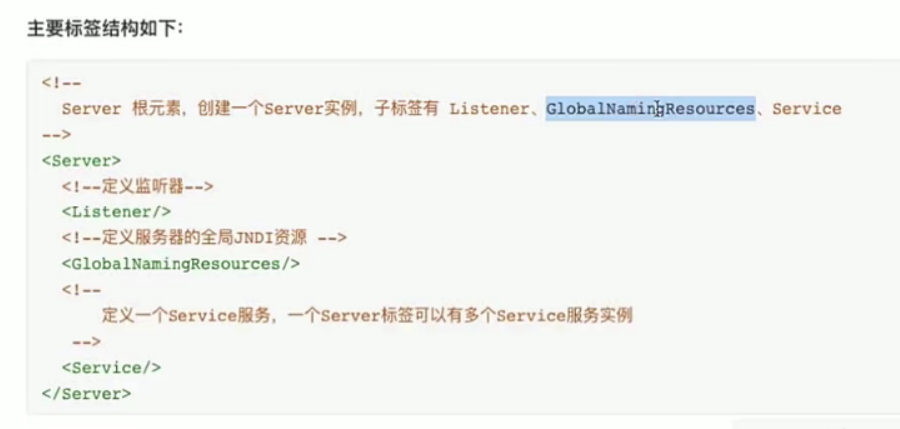Click the --> closing marker above <Server>

[56, 134]
